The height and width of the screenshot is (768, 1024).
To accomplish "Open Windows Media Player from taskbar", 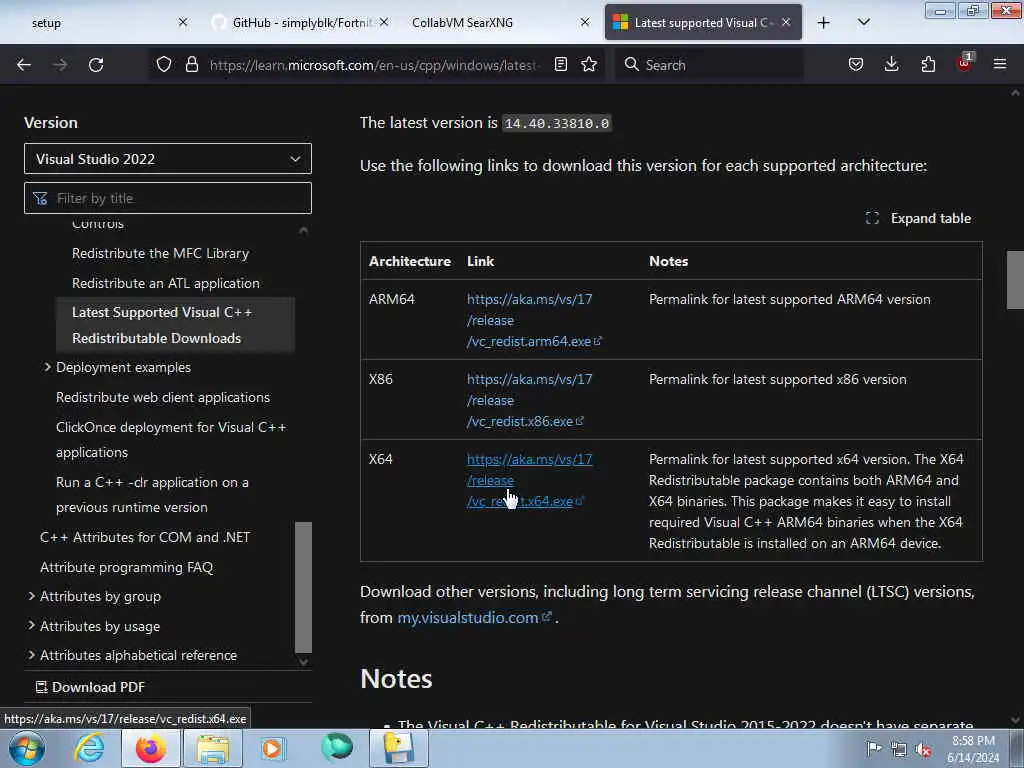I will click(273, 748).
